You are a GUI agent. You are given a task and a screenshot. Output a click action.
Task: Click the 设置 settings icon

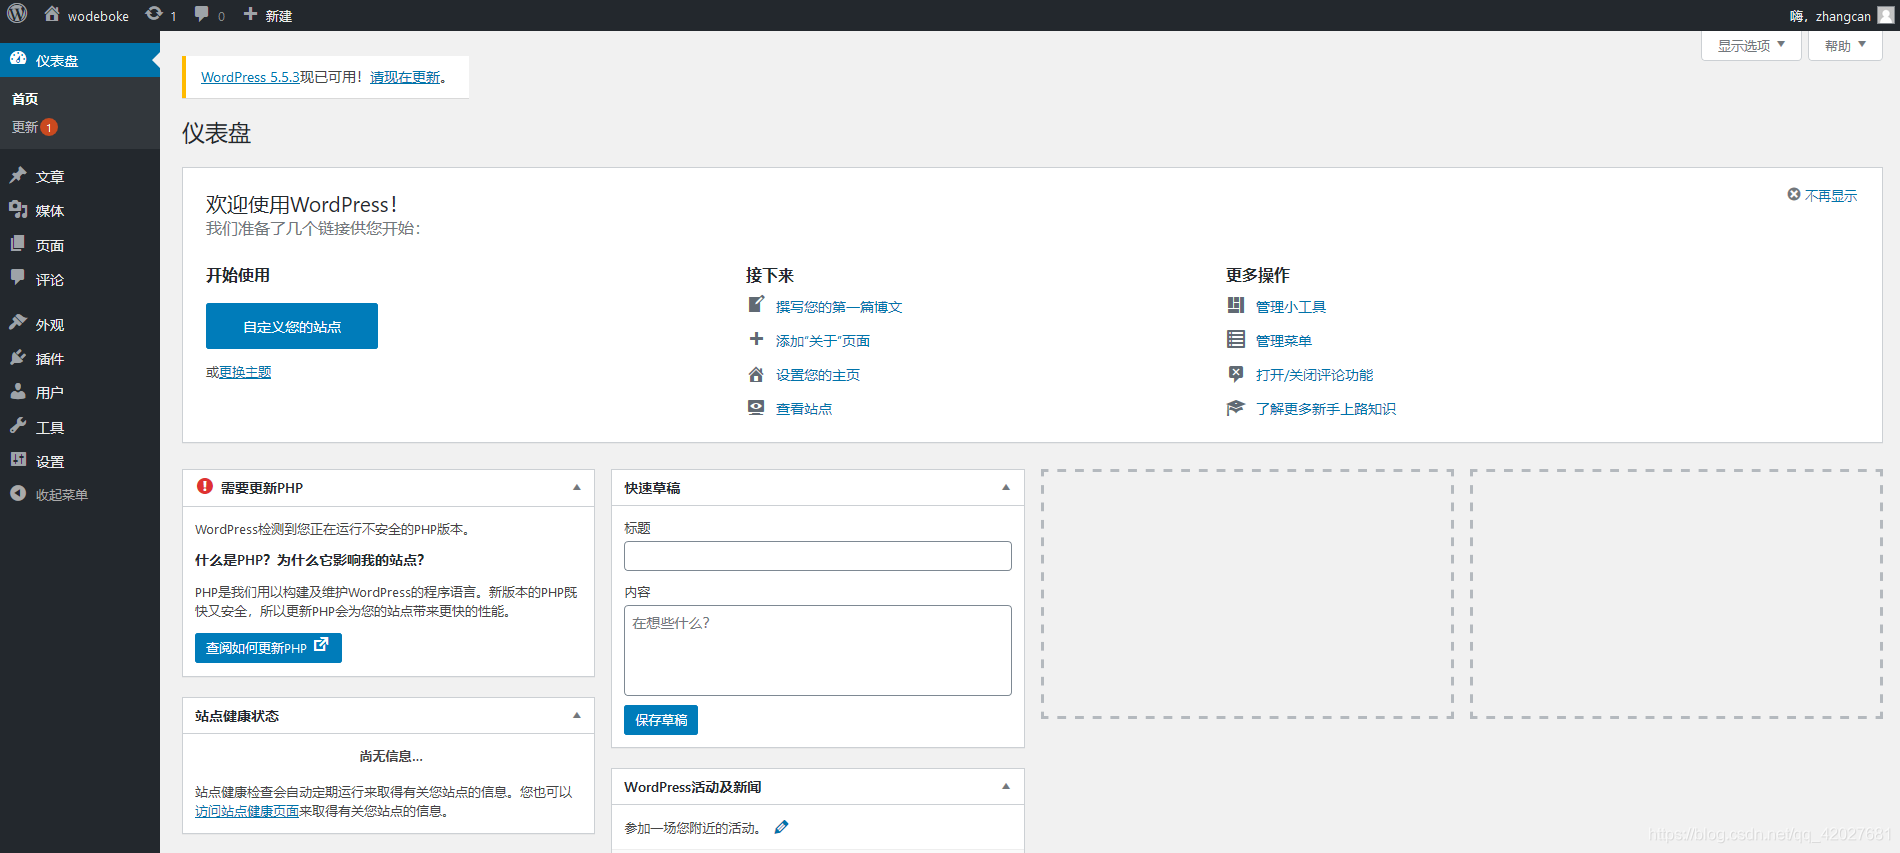18,460
